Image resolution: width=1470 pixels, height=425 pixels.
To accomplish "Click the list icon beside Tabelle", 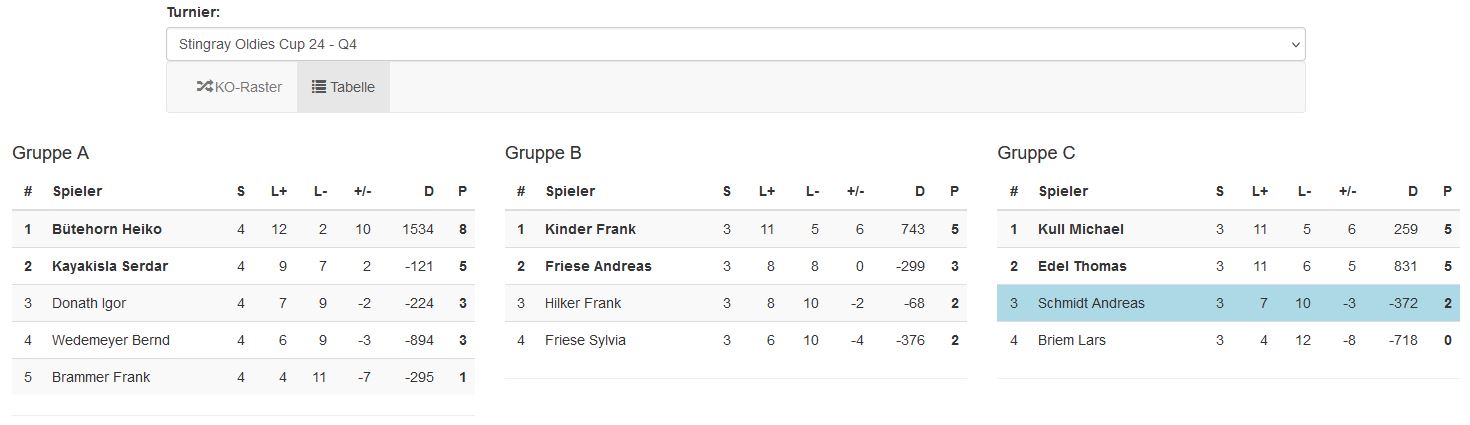I will 319,87.
